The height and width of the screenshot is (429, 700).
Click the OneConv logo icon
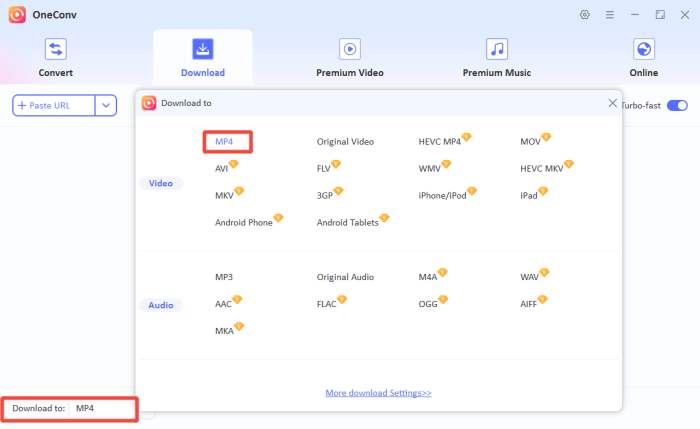(x=17, y=15)
